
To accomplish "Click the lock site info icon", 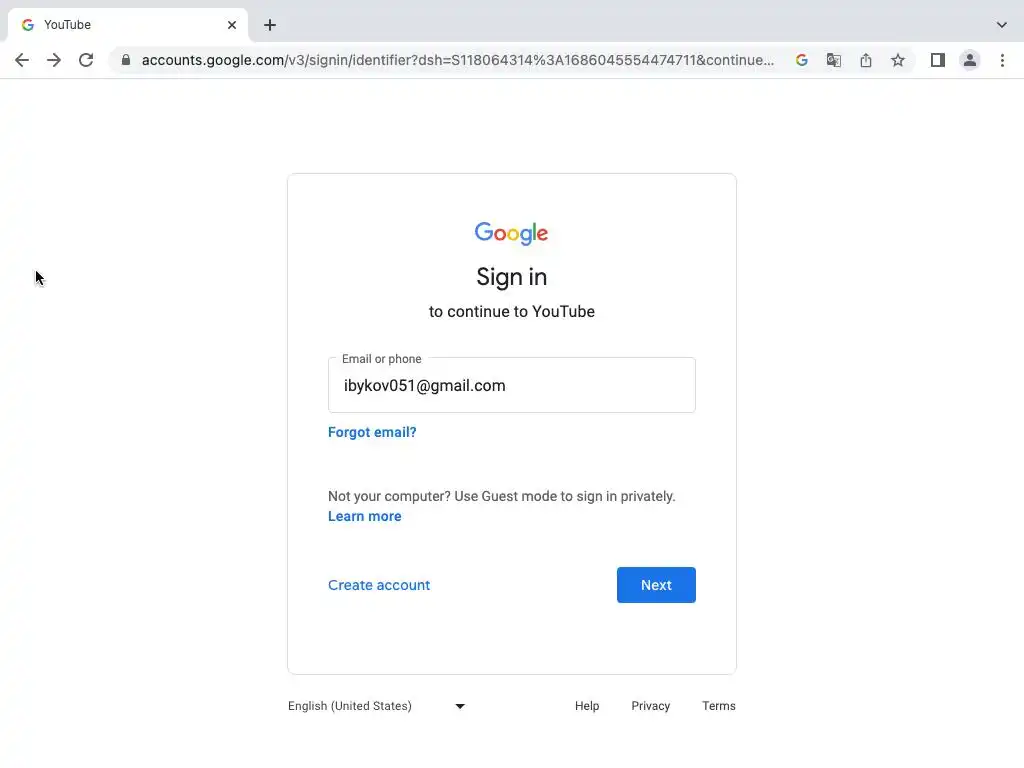I will [x=125, y=60].
